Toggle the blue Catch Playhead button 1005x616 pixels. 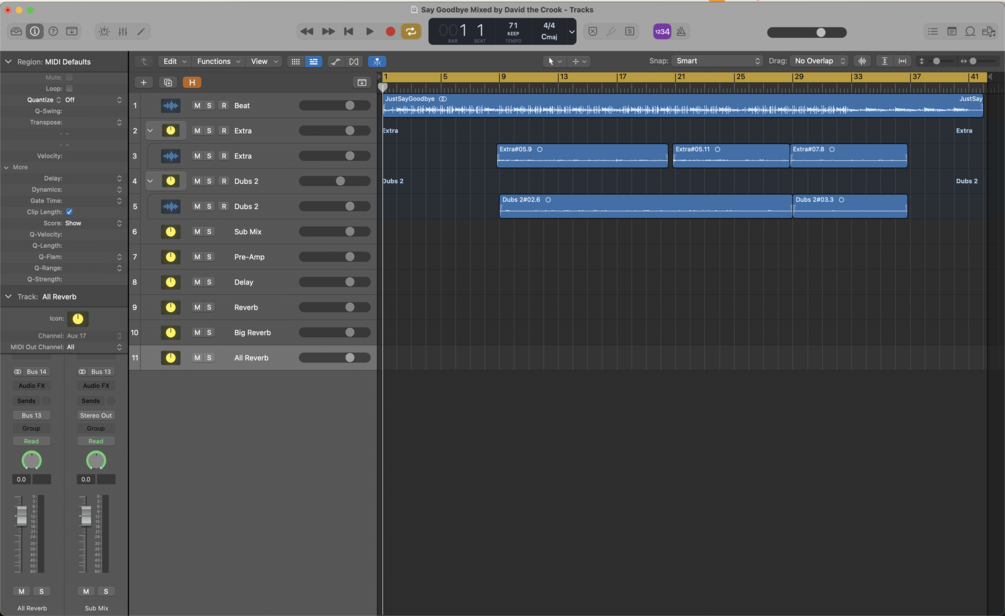pos(377,62)
